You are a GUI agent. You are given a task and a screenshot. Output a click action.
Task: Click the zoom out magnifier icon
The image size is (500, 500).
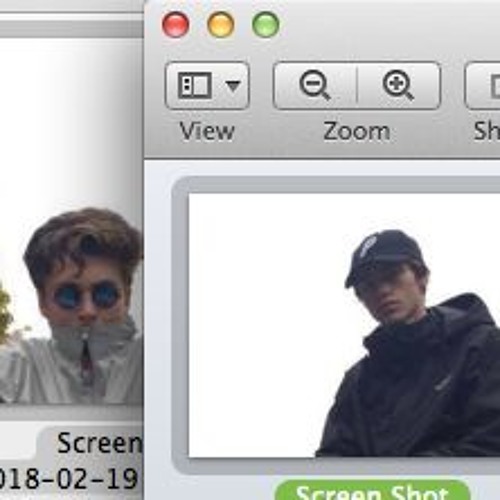(315, 85)
